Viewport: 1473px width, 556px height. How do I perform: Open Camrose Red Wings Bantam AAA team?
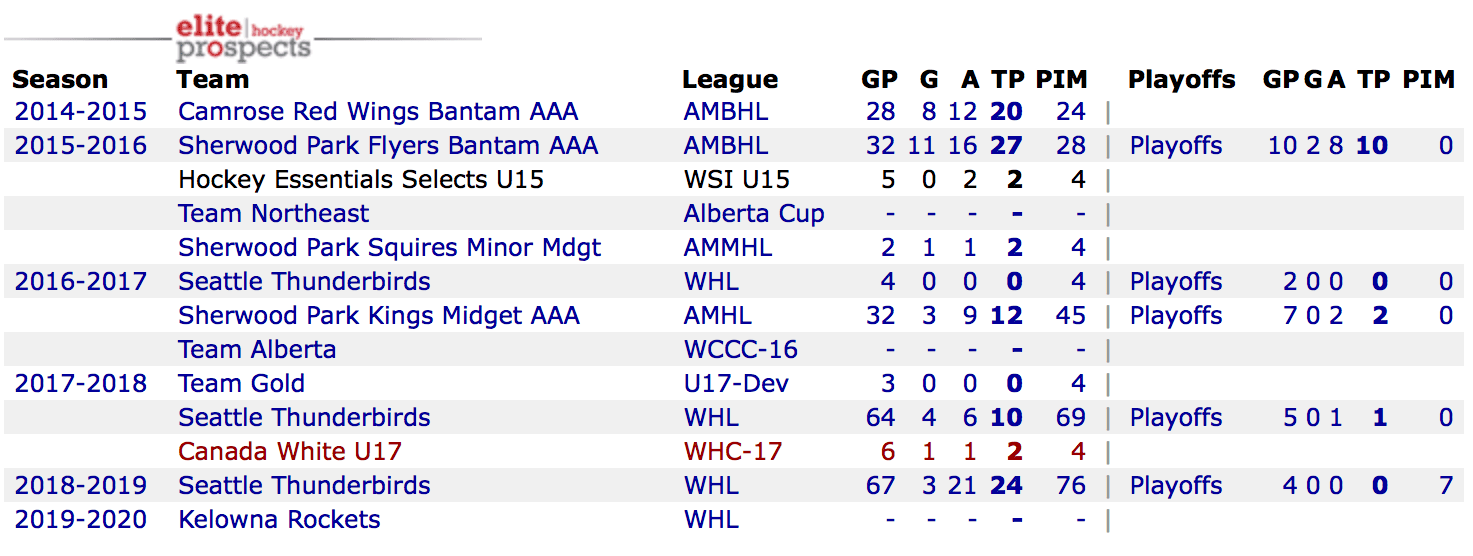pyautogui.click(x=378, y=112)
